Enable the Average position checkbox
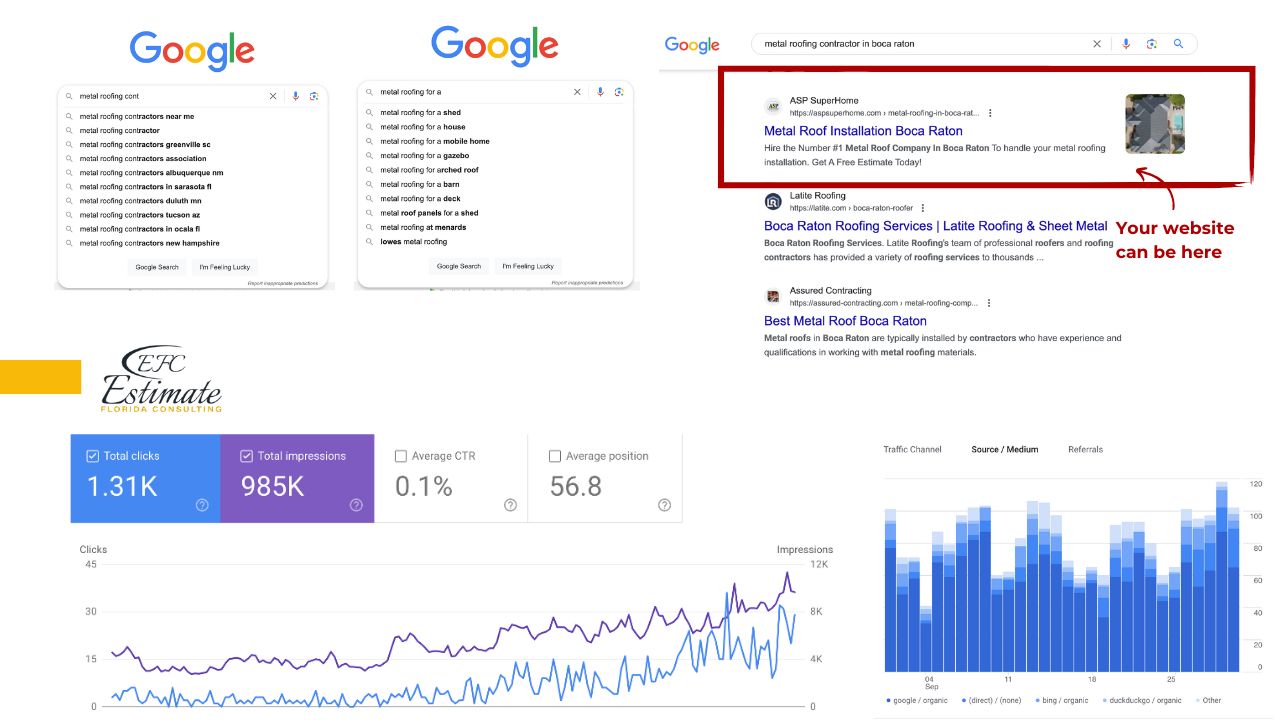The image size is (1280, 720). 555,456
